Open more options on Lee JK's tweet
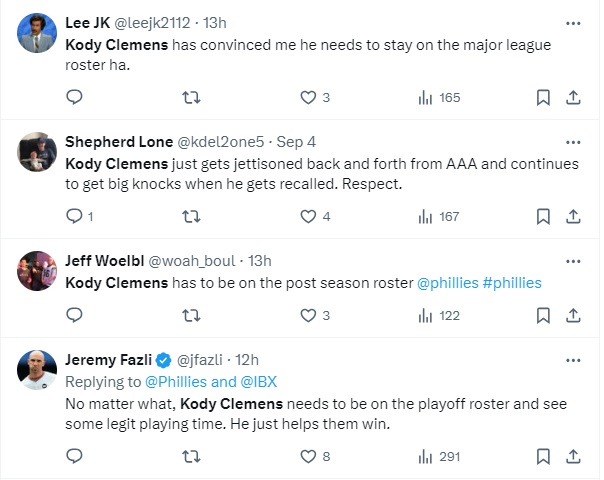Screen dimensions: 604x480 pos(573,22)
